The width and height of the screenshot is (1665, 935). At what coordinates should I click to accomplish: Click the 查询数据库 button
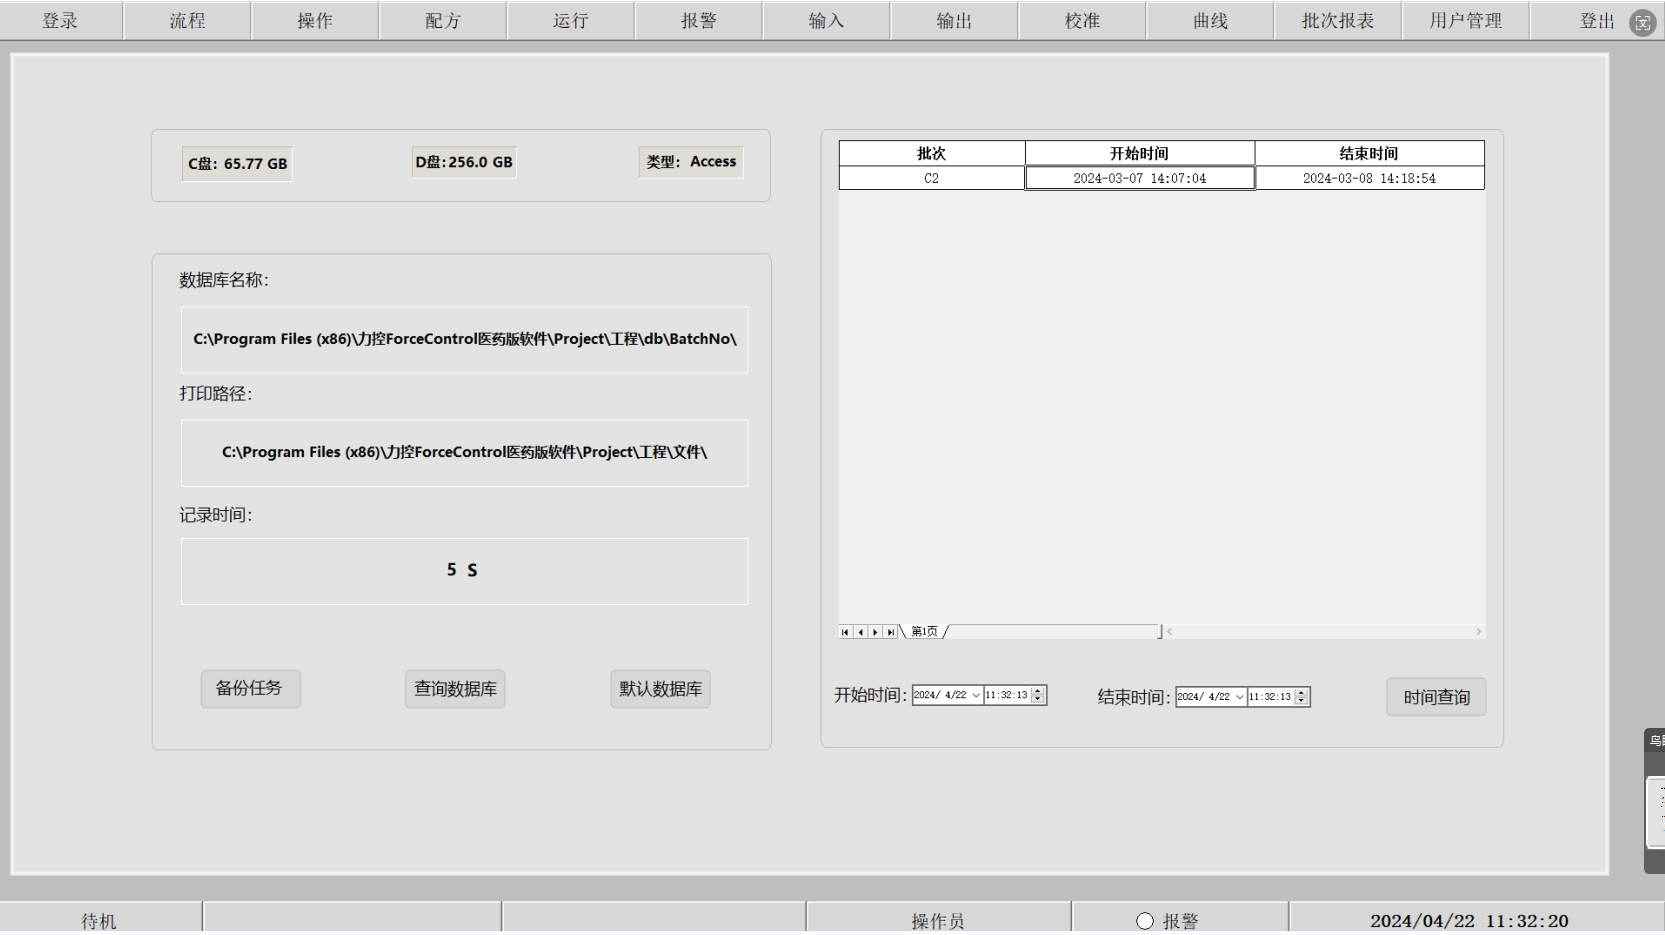tap(455, 689)
